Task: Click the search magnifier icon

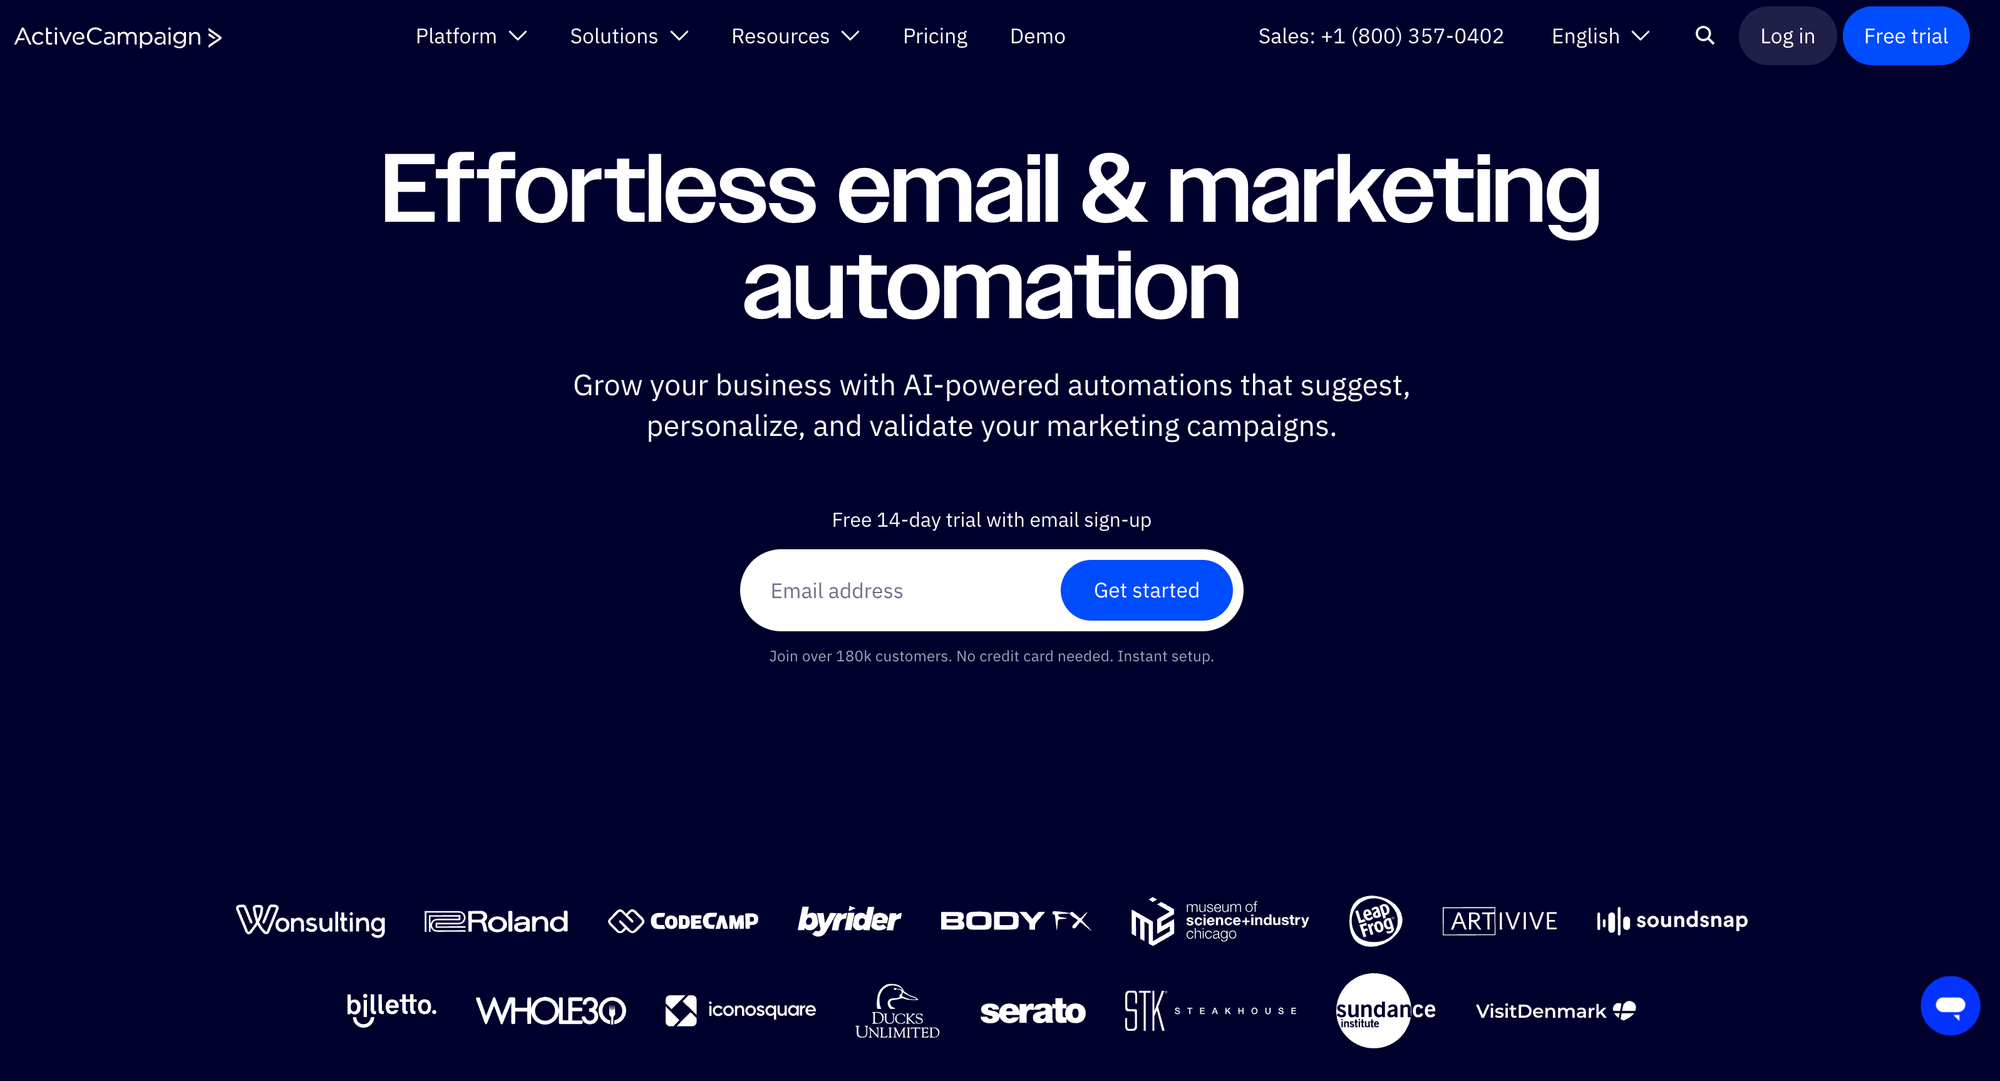Action: [1705, 36]
